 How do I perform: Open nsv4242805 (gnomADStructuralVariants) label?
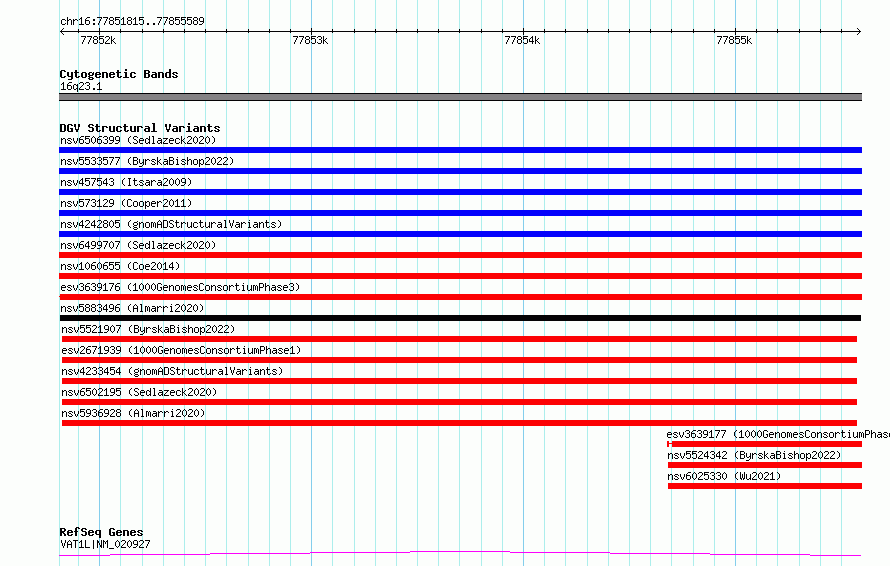(171, 224)
